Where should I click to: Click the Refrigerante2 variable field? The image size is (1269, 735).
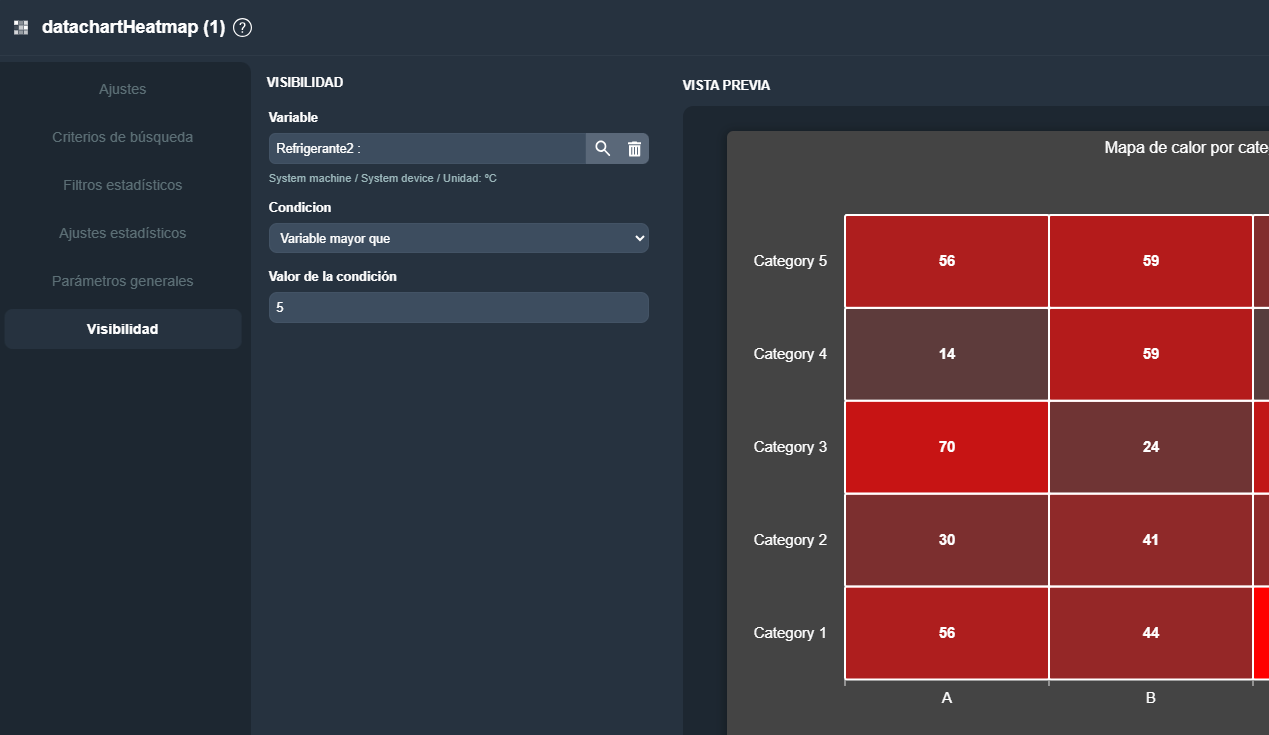click(x=427, y=149)
